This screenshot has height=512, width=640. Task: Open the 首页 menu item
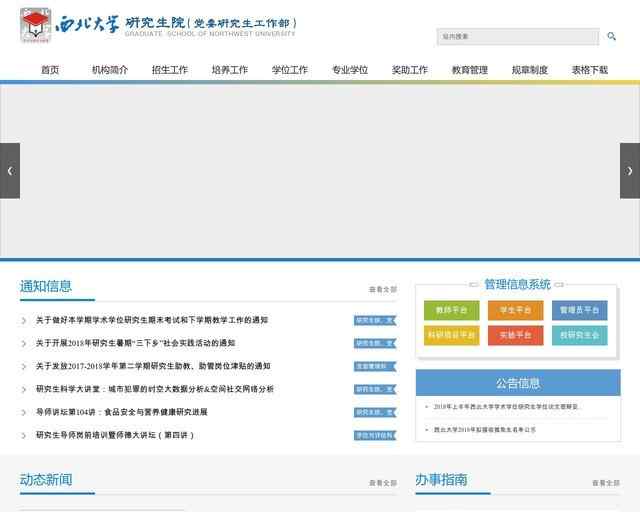coord(50,70)
